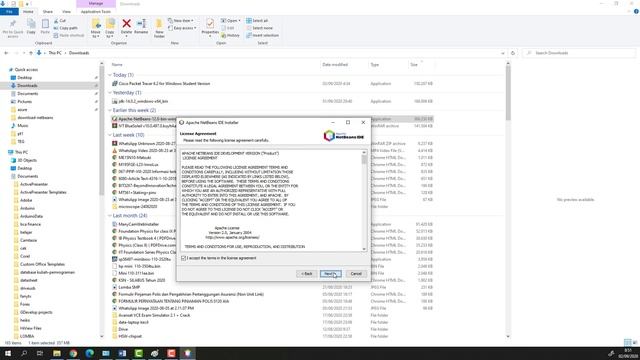Click Paste shortcut in Explorer ribbon
Image resolution: width=640 pixels, height=360 pixels.
[69, 36]
